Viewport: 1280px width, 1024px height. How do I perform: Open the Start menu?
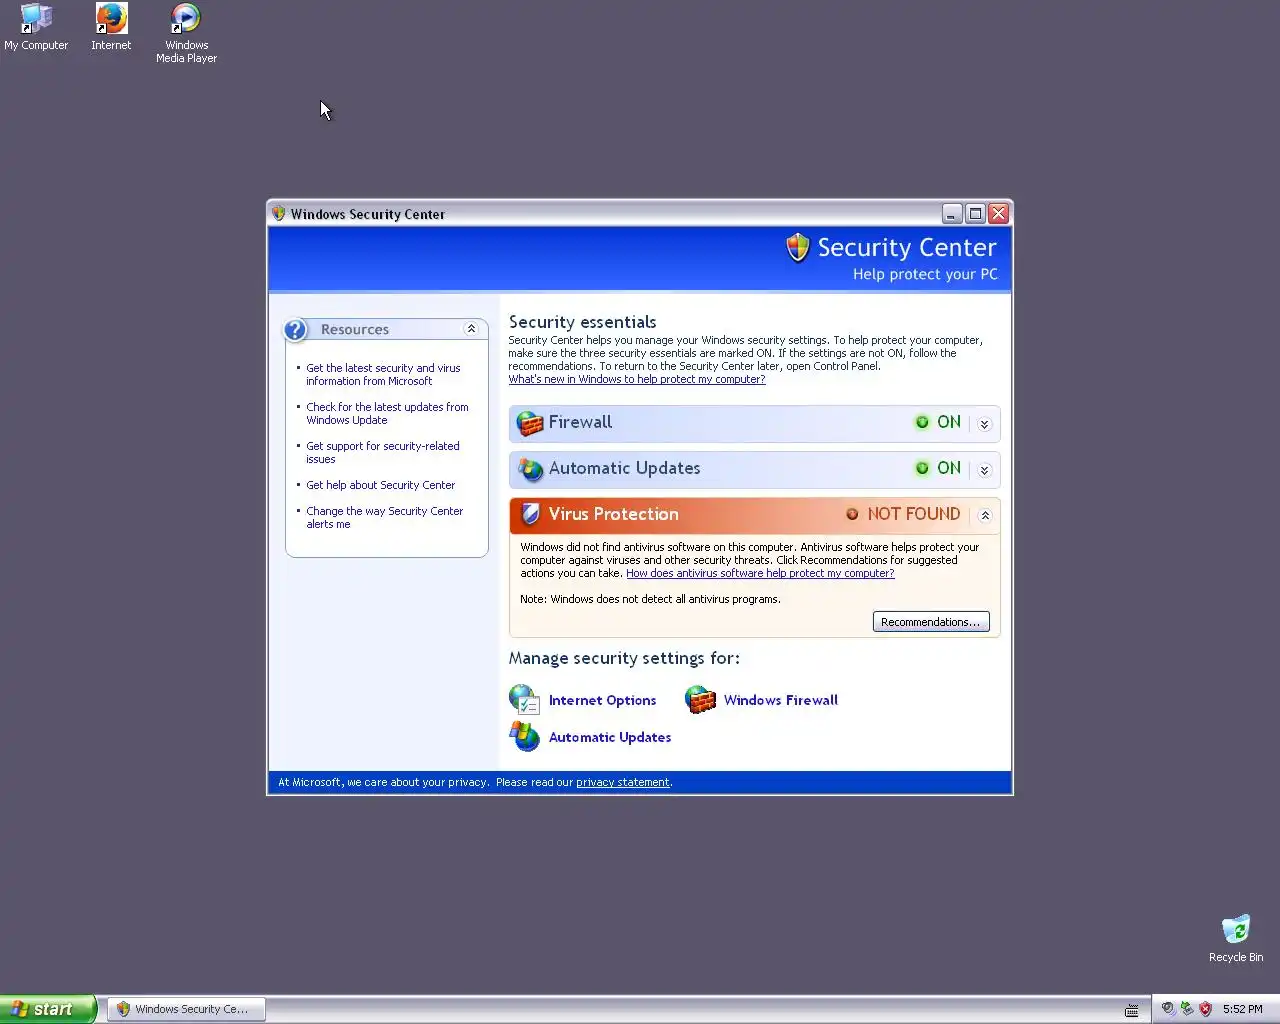(x=48, y=1009)
